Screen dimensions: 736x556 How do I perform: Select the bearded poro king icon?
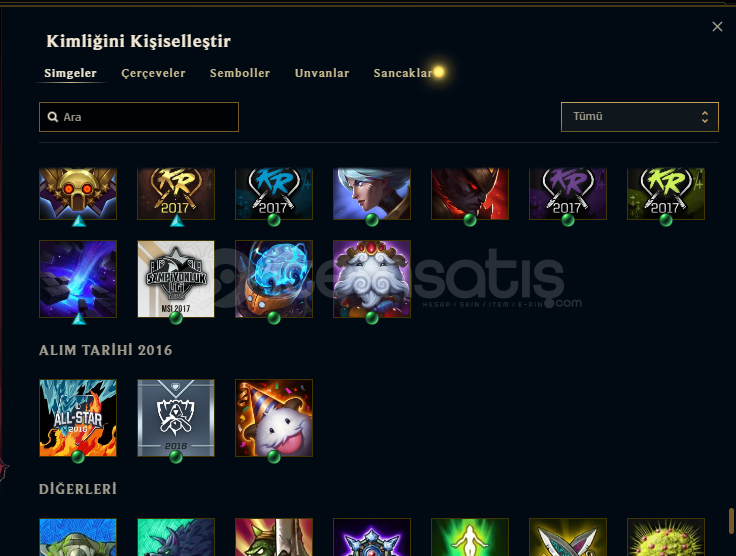[372, 279]
